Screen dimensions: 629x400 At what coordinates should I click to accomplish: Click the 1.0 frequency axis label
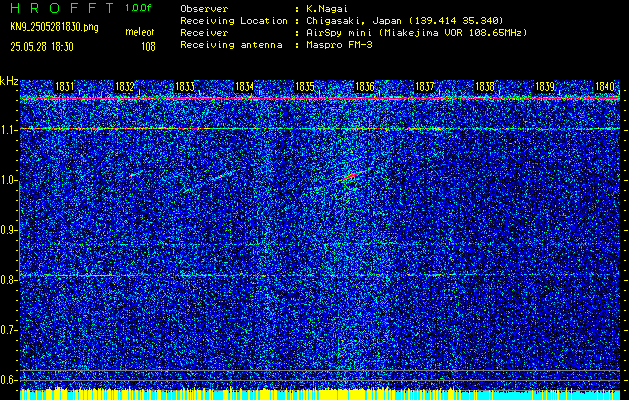(x=9, y=181)
